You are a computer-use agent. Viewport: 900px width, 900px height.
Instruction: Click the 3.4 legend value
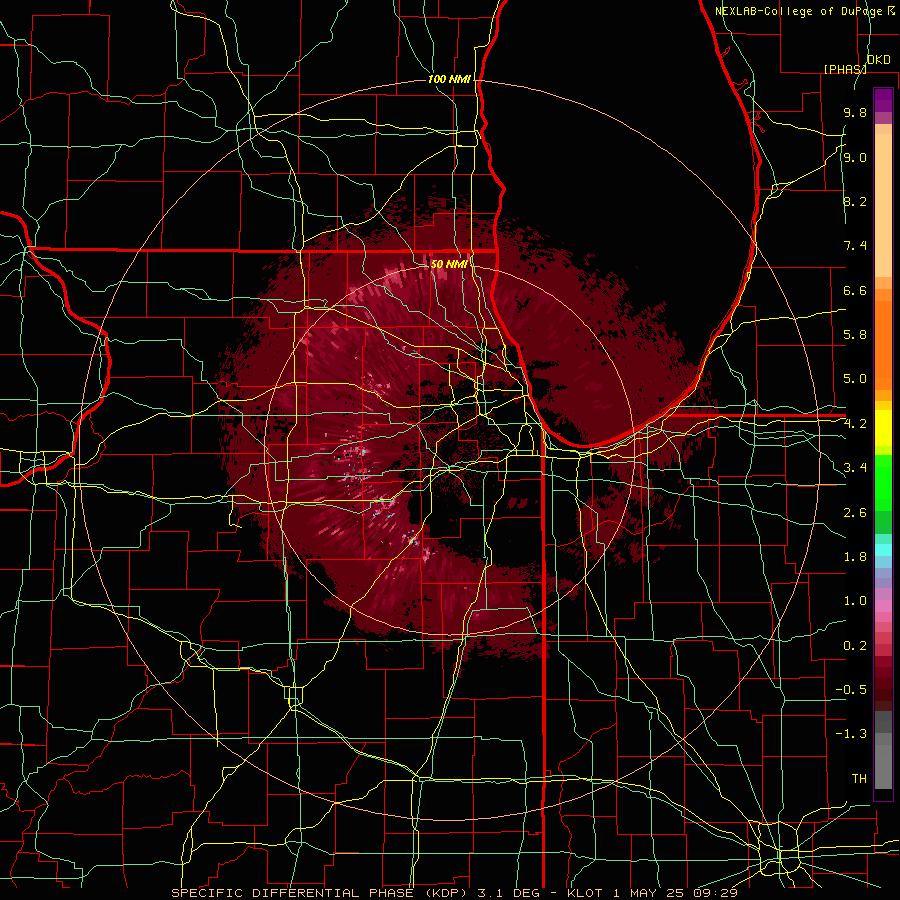855,468
